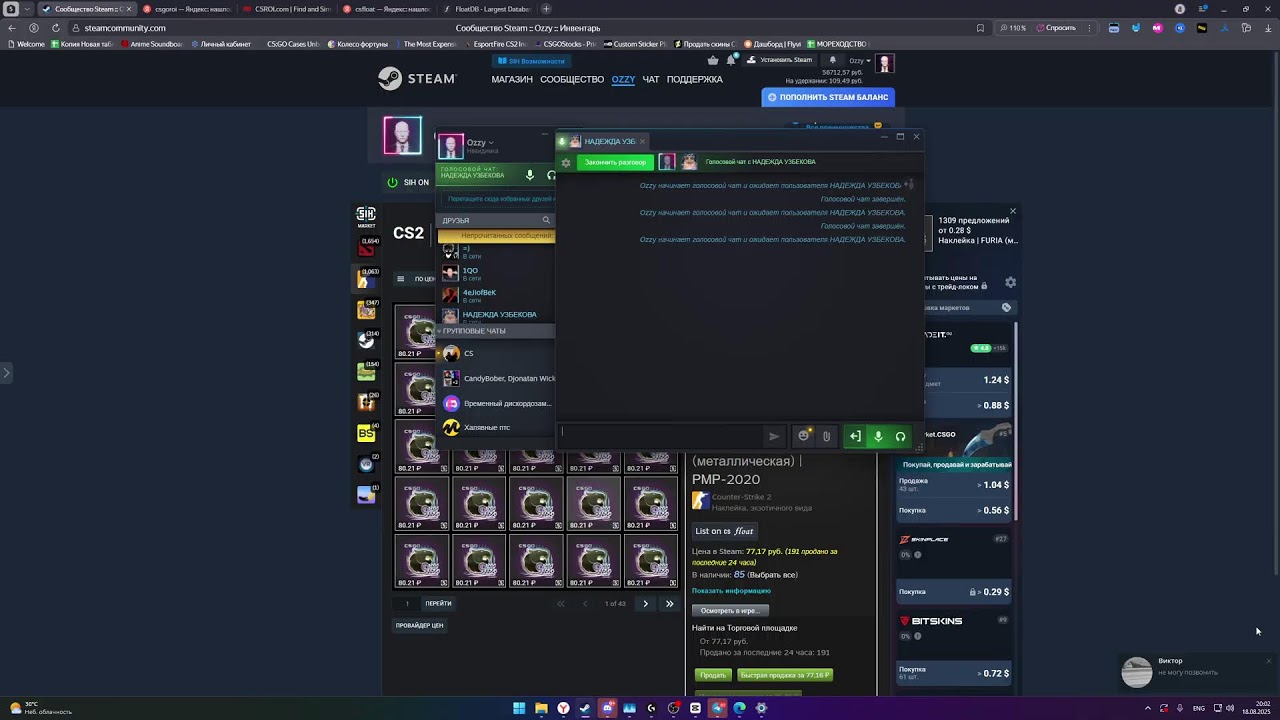Click Установить Steam button
1280x720 pixels.
click(780, 60)
